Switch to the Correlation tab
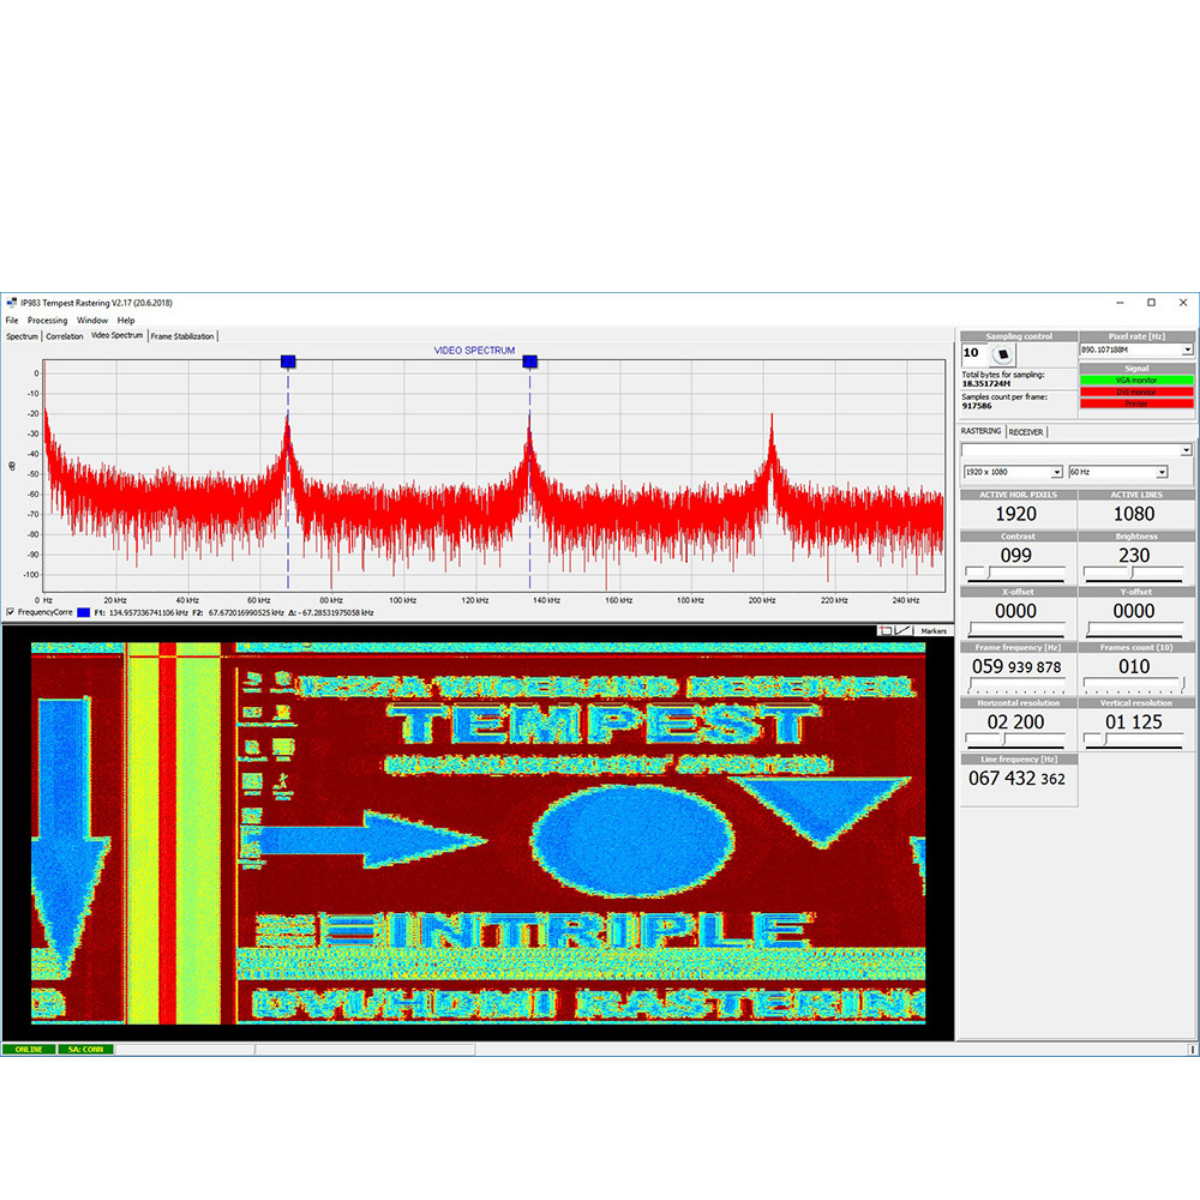Screen dimensions: 1200x1200 pyautogui.click(x=64, y=336)
